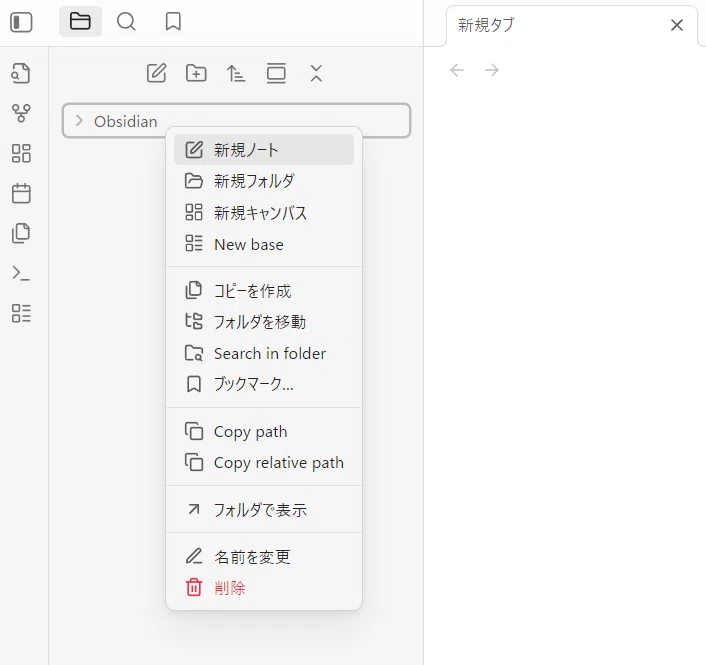The image size is (706, 665).
Task: Choose the red 削除 menu entry
Action: [264, 588]
